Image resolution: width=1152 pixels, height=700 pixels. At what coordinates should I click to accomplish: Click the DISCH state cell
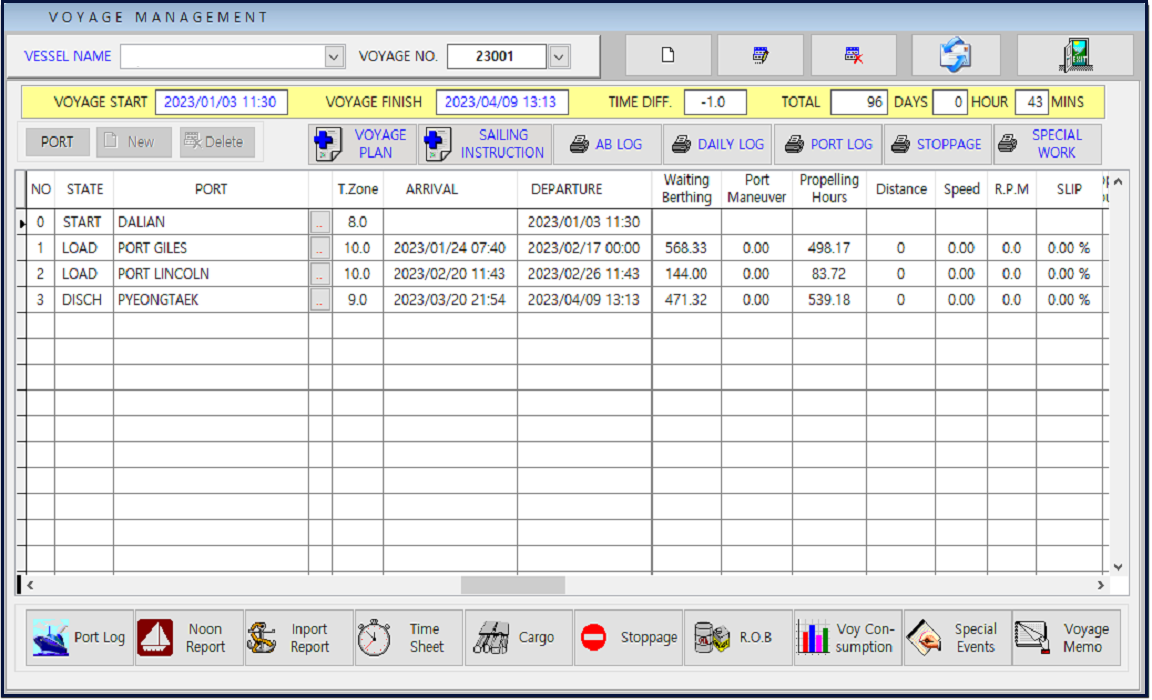coord(83,300)
